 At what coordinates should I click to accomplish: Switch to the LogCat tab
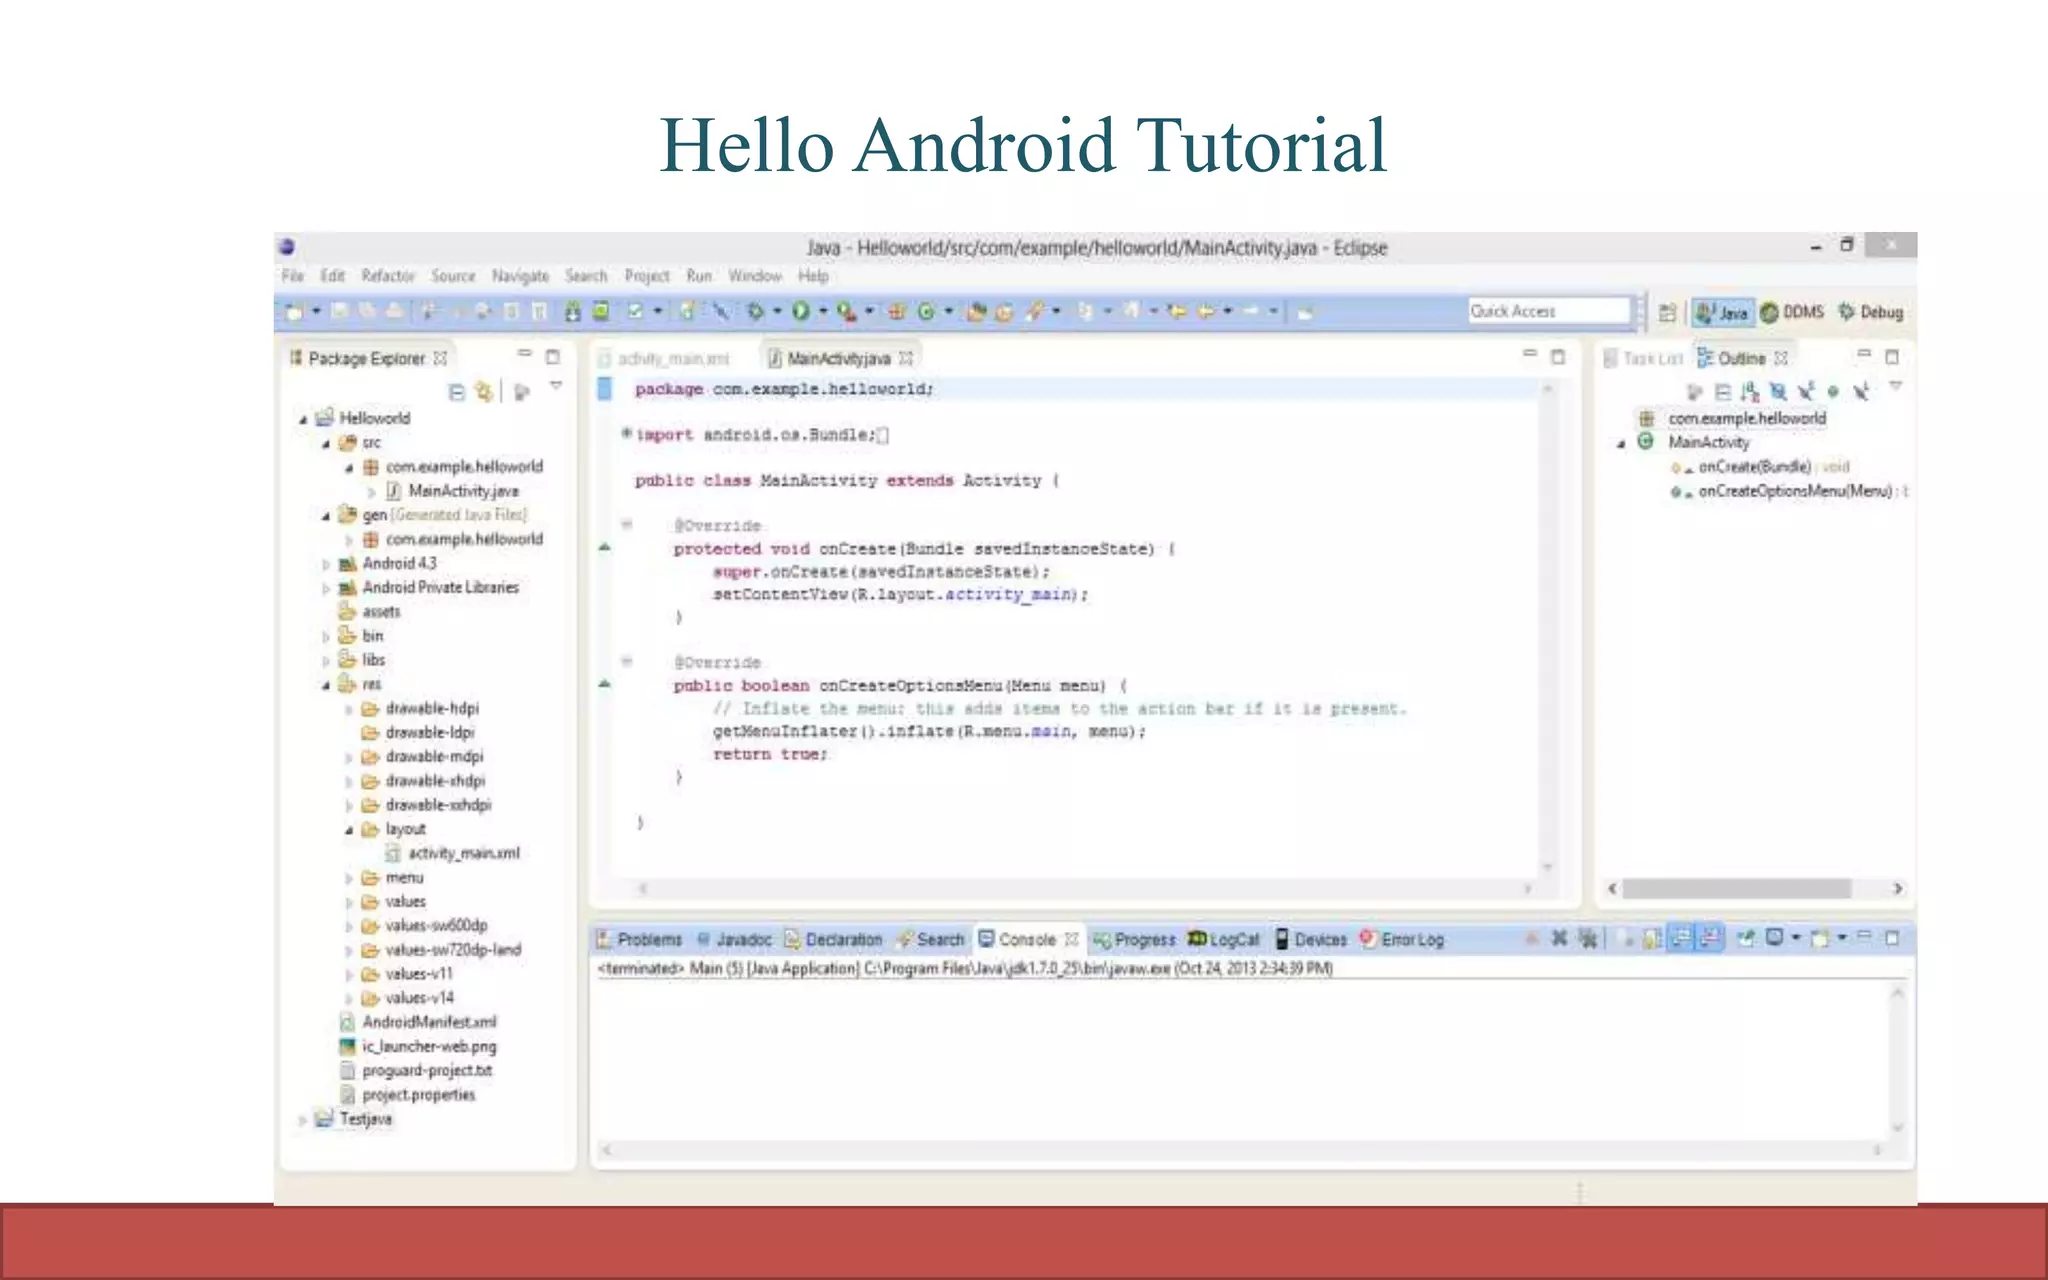[1224, 939]
